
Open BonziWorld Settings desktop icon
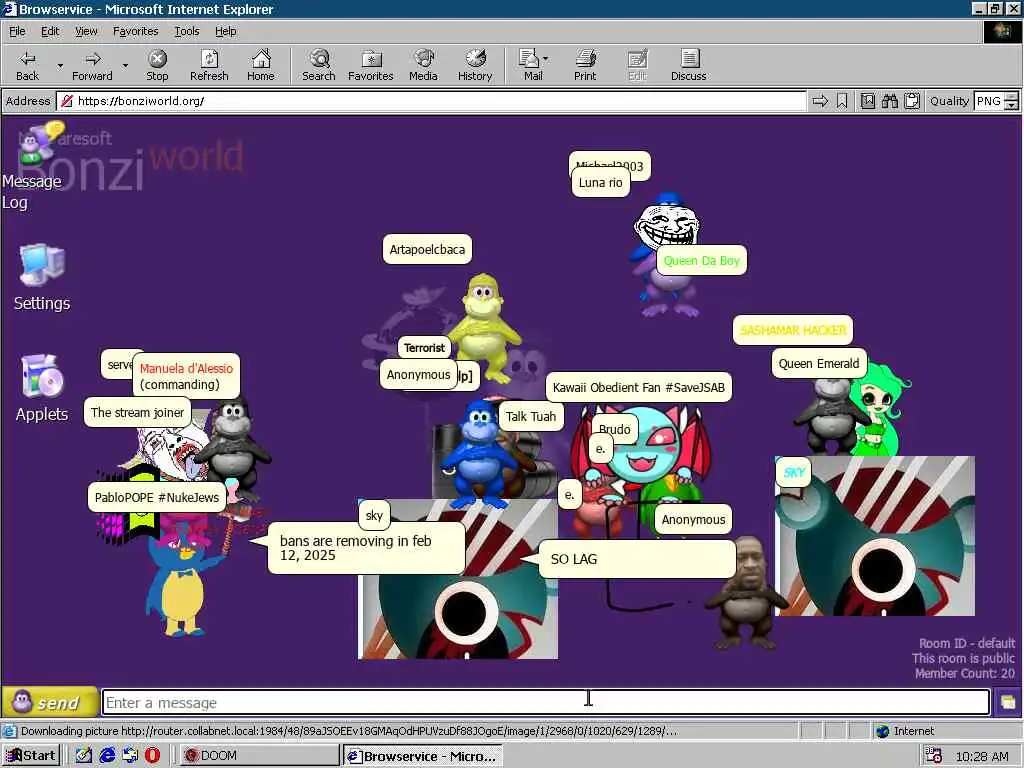click(42, 278)
